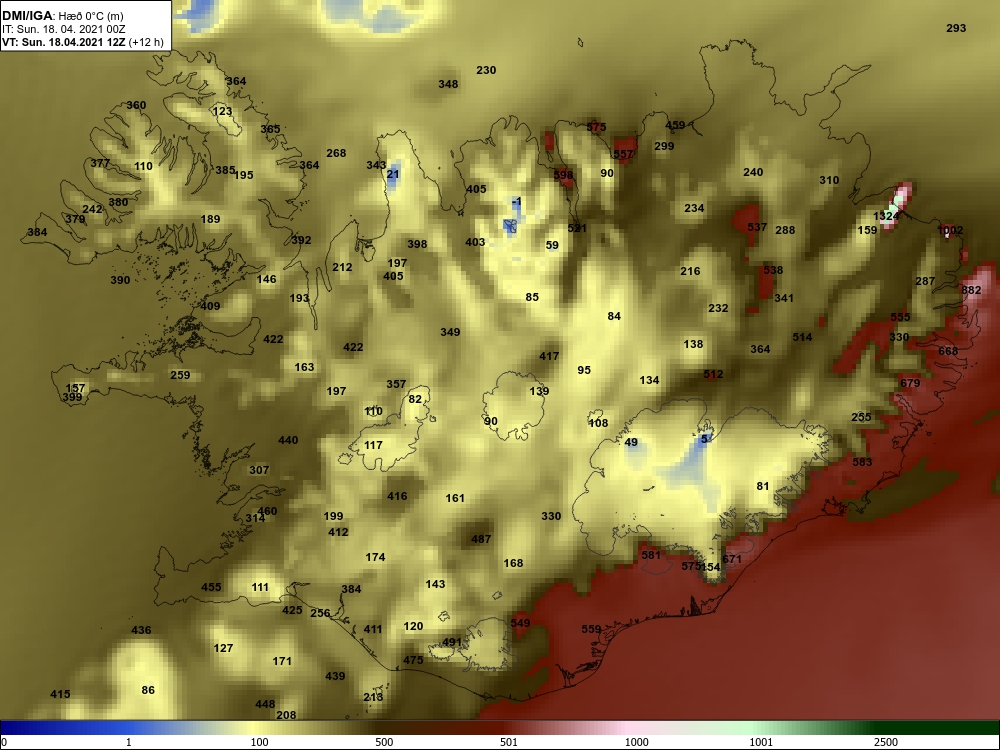The image size is (1000, 750).
Task: Select the 537 reading
Action: (757, 228)
